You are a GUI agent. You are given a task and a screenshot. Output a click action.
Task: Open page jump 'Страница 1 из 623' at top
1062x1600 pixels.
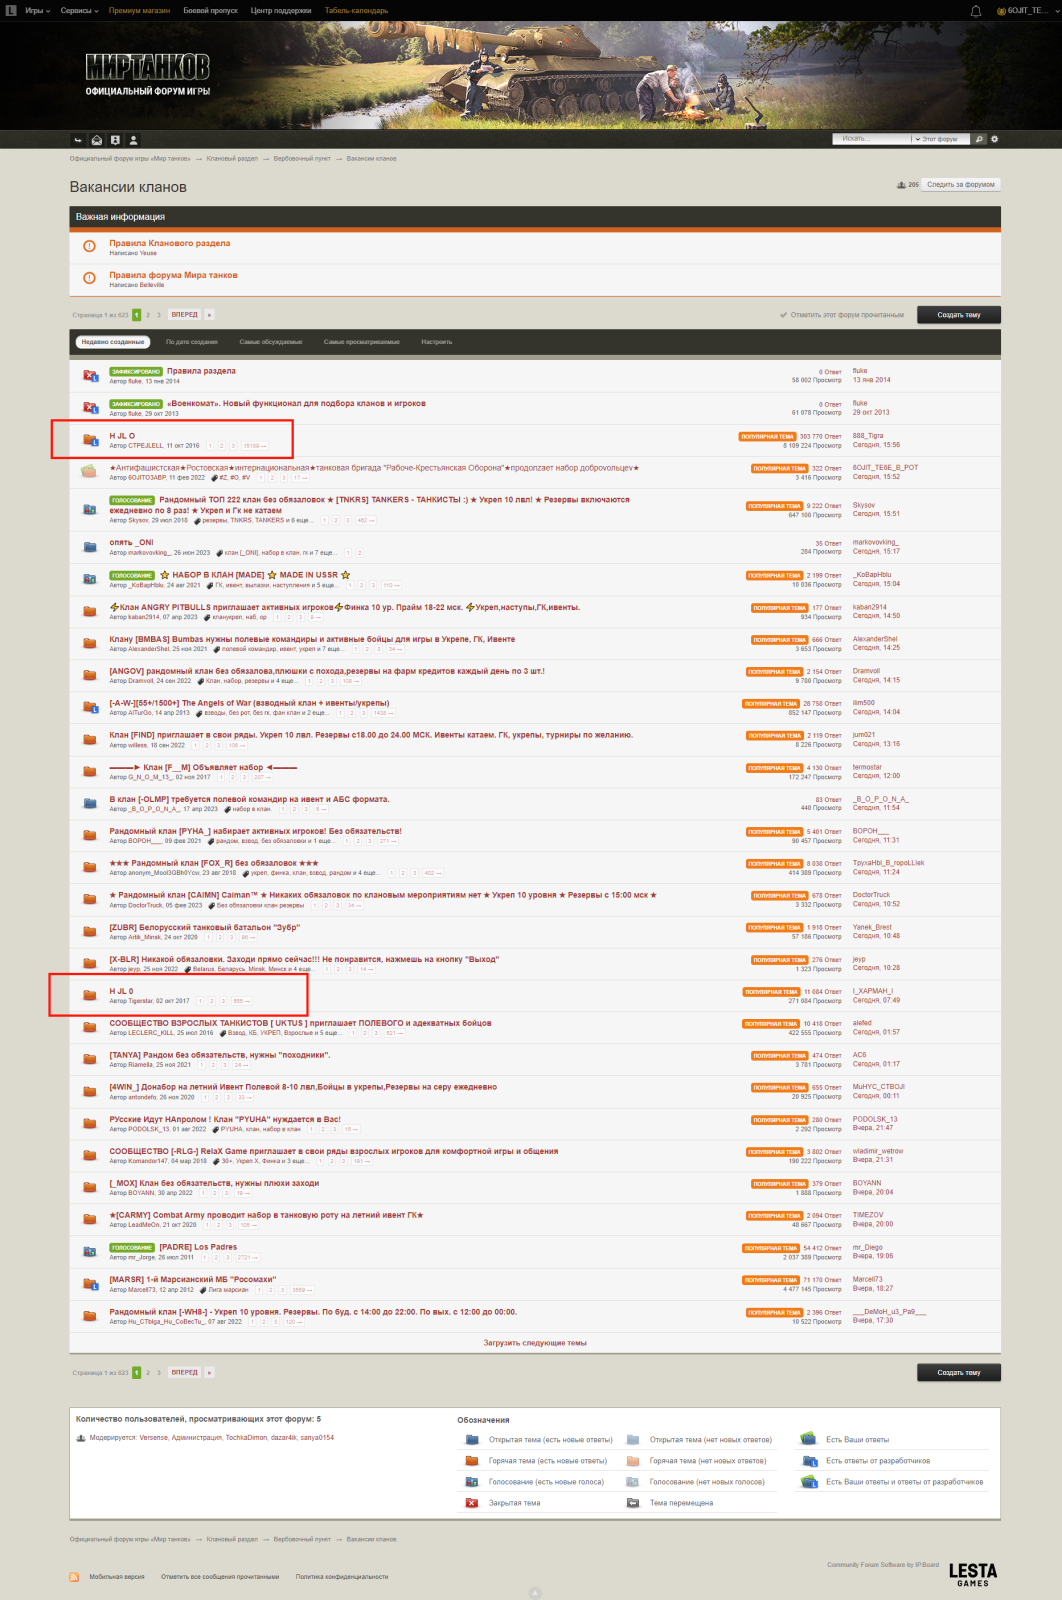[x=100, y=315]
